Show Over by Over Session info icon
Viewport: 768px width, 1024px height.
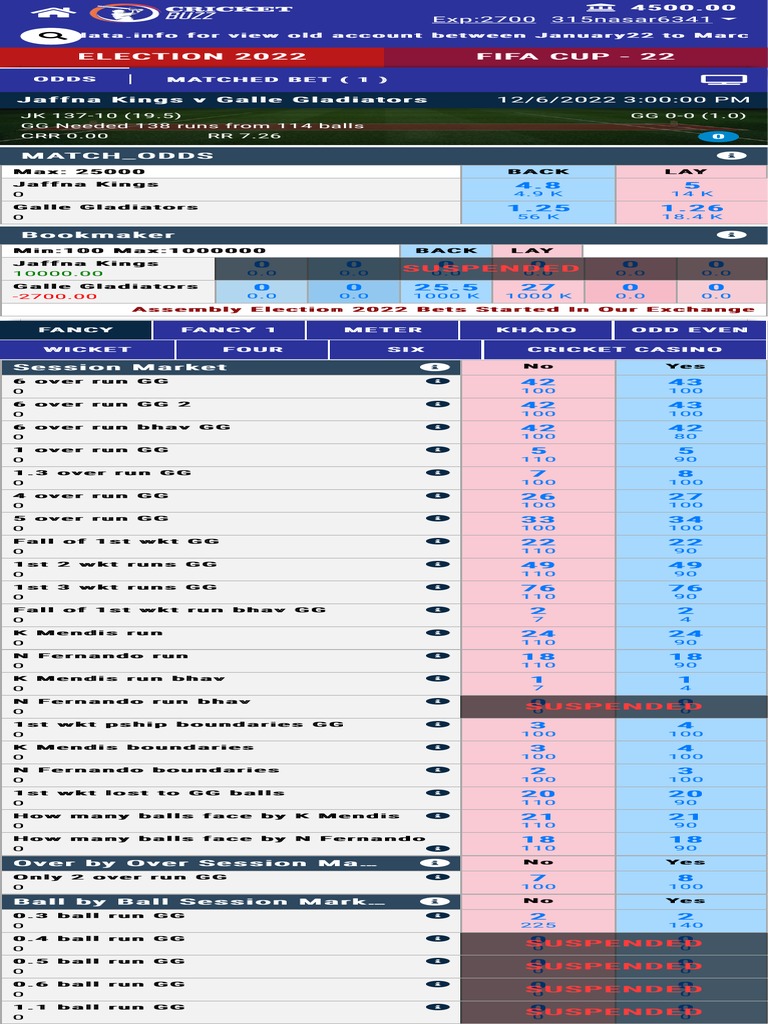point(435,863)
